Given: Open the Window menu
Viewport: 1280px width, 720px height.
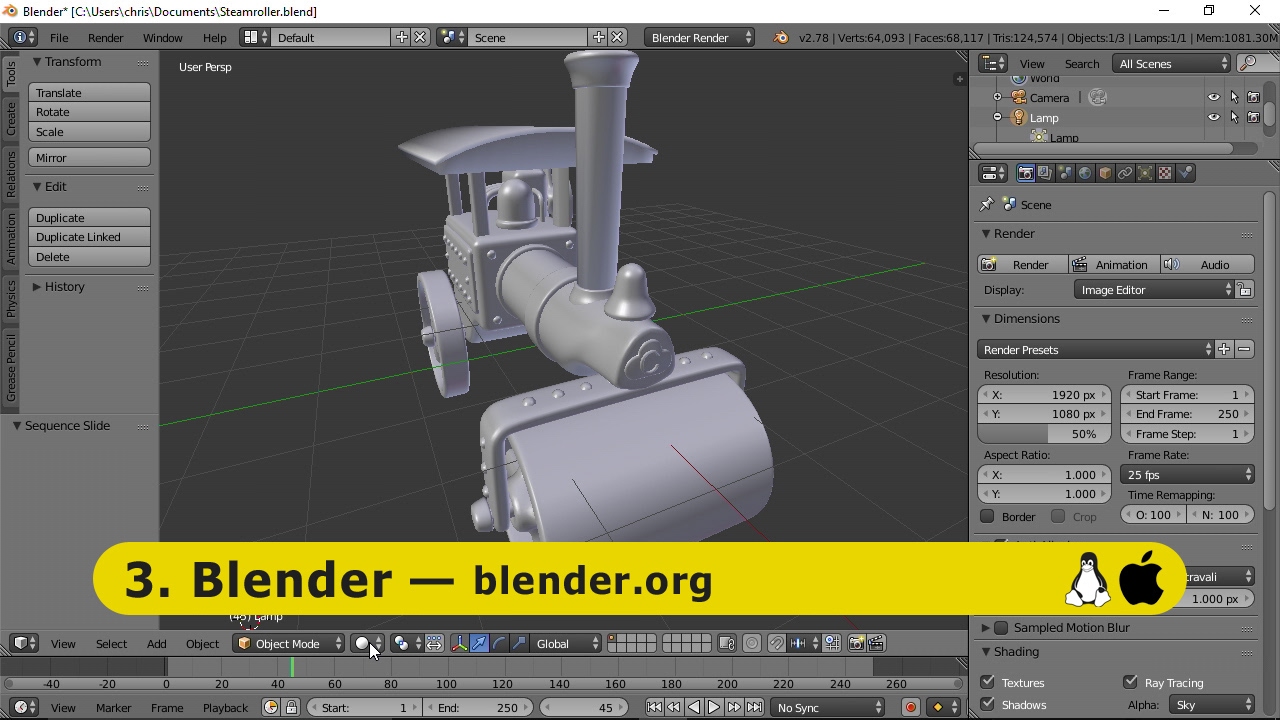Looking at the screenshot, I should coord(162,37).
